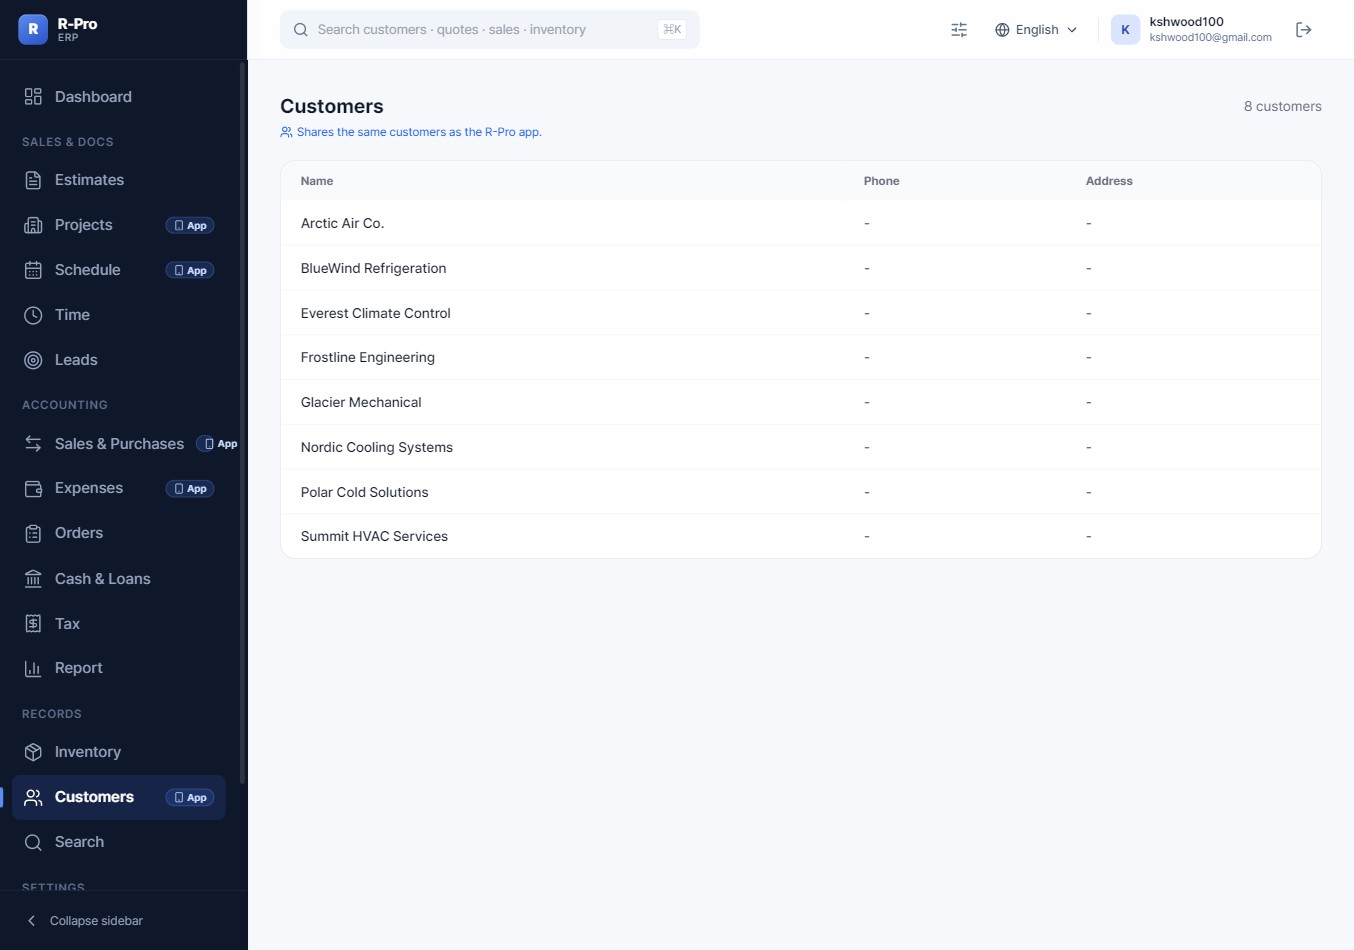Select Frostline Engineering customer
Screen dimensions: 1354x950
801,357
